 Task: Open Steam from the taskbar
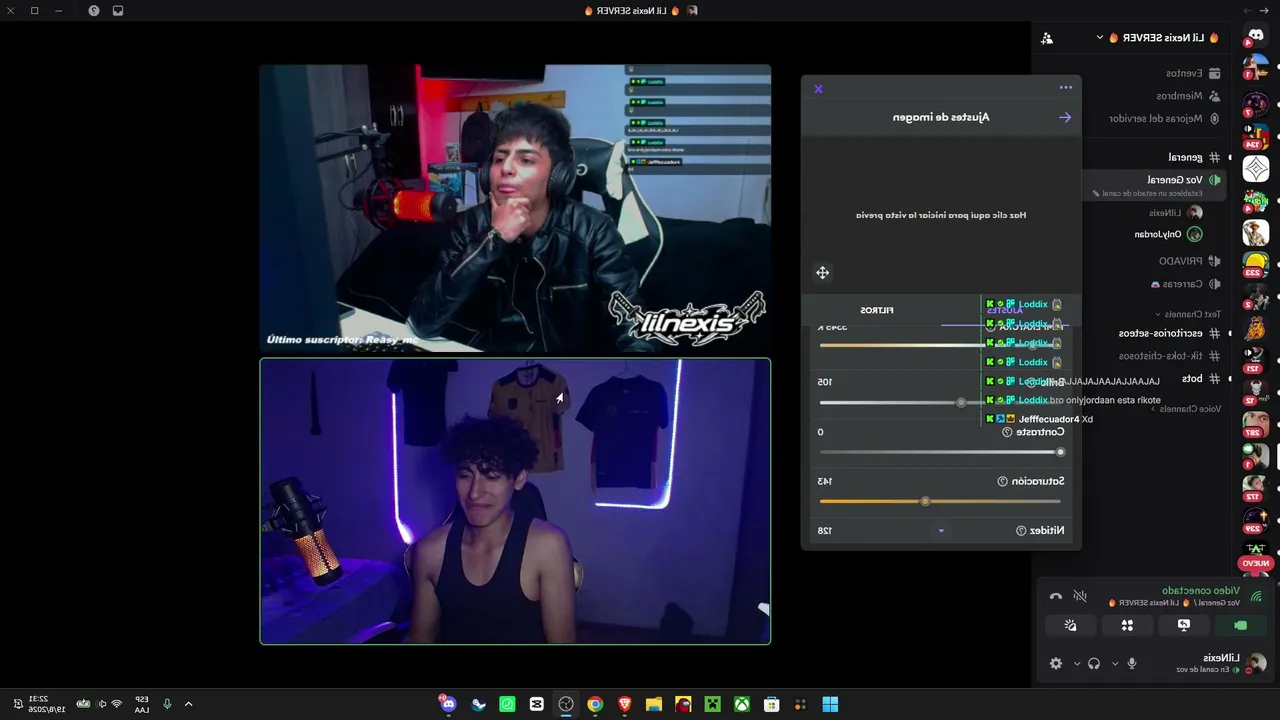click(x=478, y=704)
